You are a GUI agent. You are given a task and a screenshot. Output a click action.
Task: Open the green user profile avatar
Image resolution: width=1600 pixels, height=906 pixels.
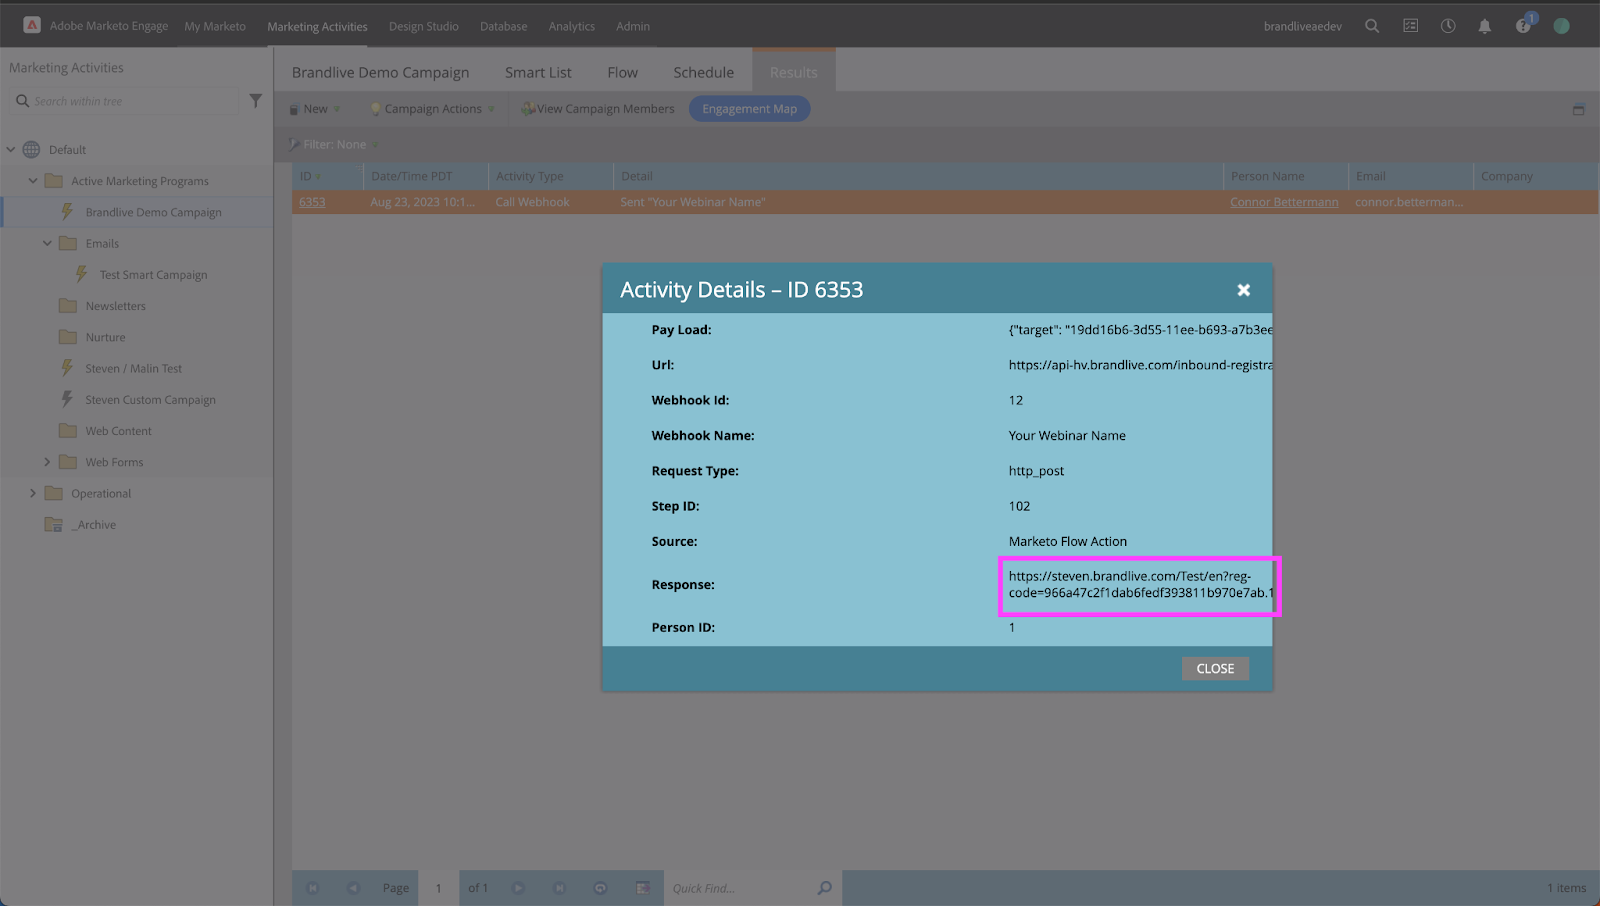pos(1561,26)
